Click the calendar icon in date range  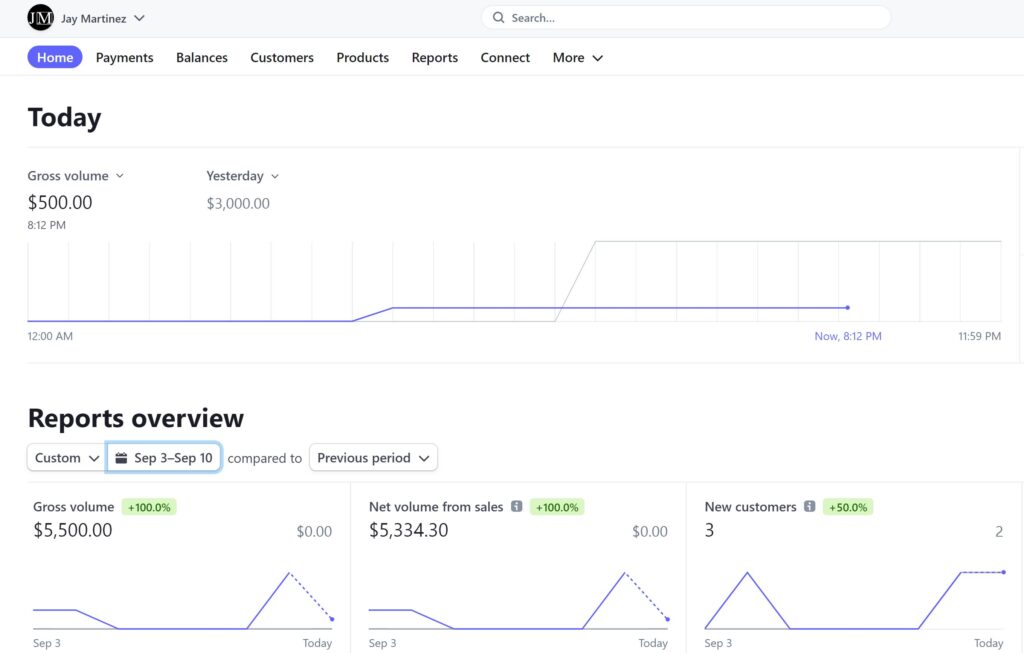click(121, 458)
